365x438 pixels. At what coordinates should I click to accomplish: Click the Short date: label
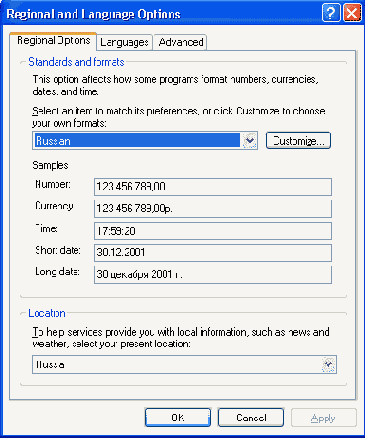(x=58, y=250)
